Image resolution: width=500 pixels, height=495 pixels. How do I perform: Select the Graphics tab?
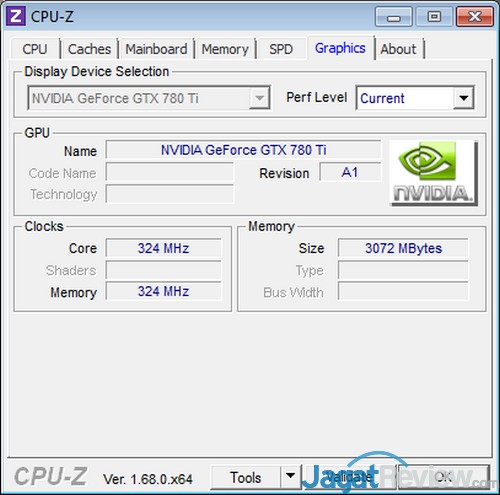(x=340, y=48)
